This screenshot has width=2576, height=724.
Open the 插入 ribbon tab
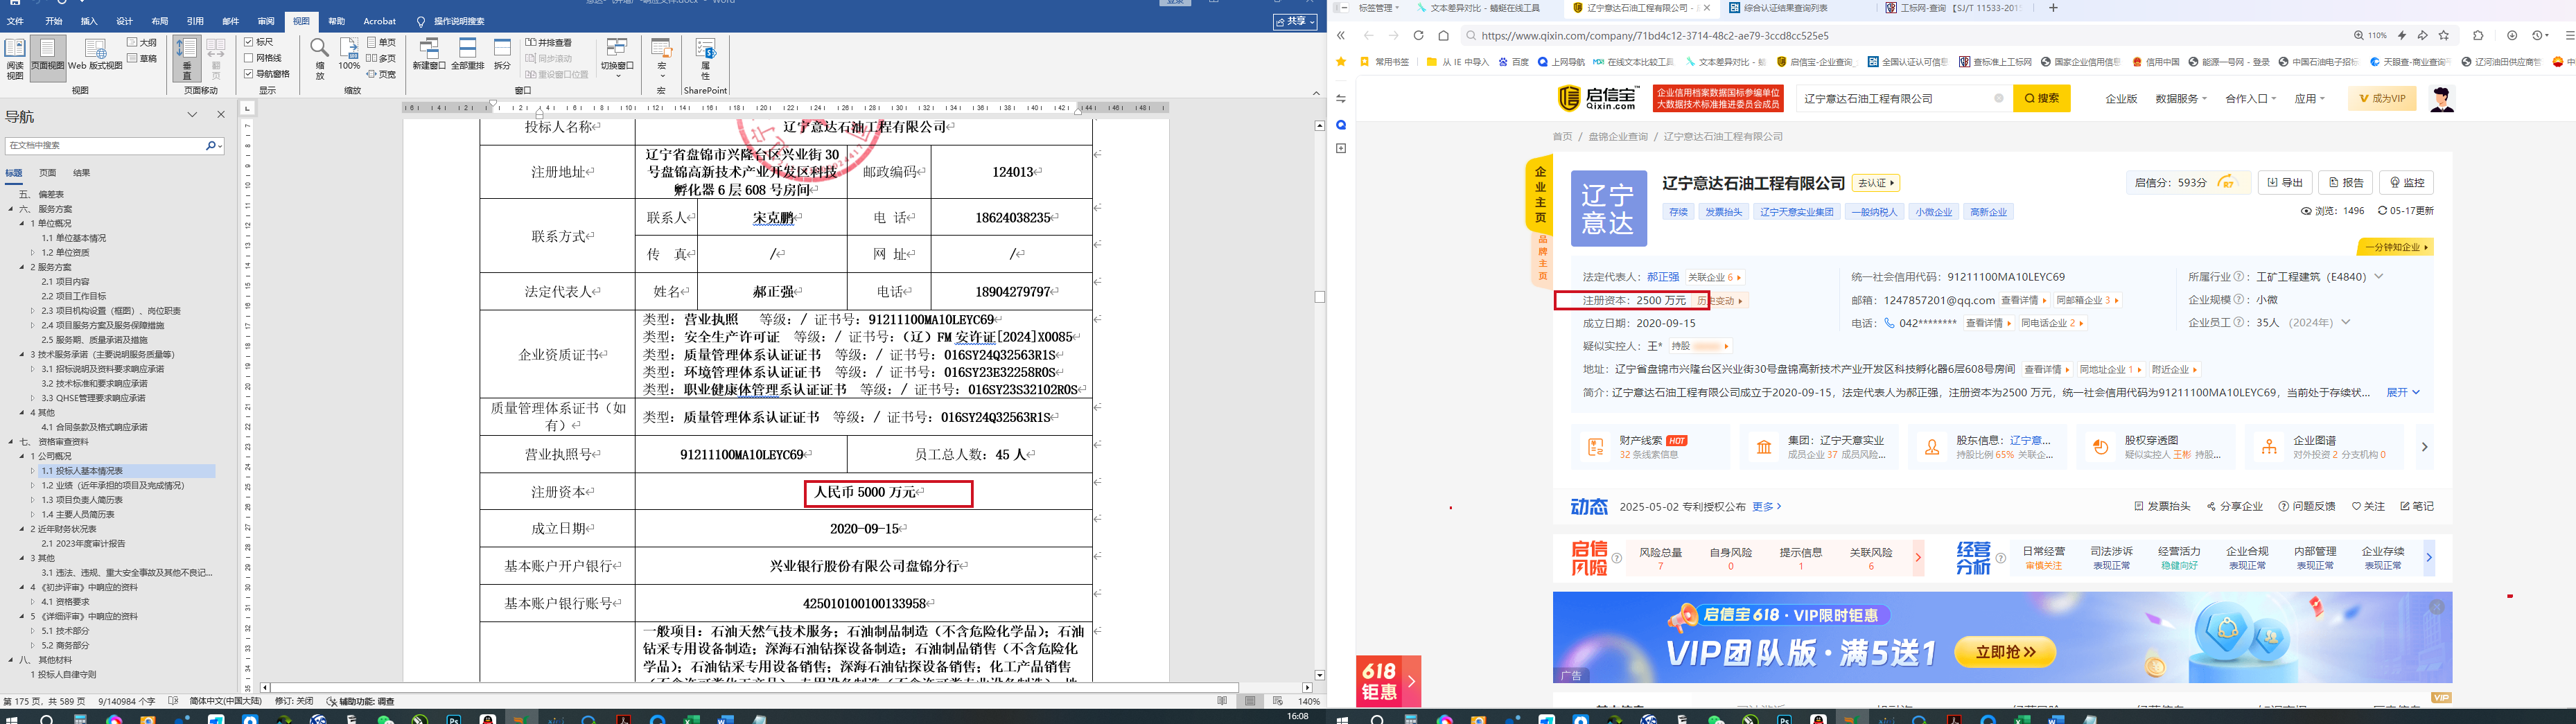click(89, 21)
